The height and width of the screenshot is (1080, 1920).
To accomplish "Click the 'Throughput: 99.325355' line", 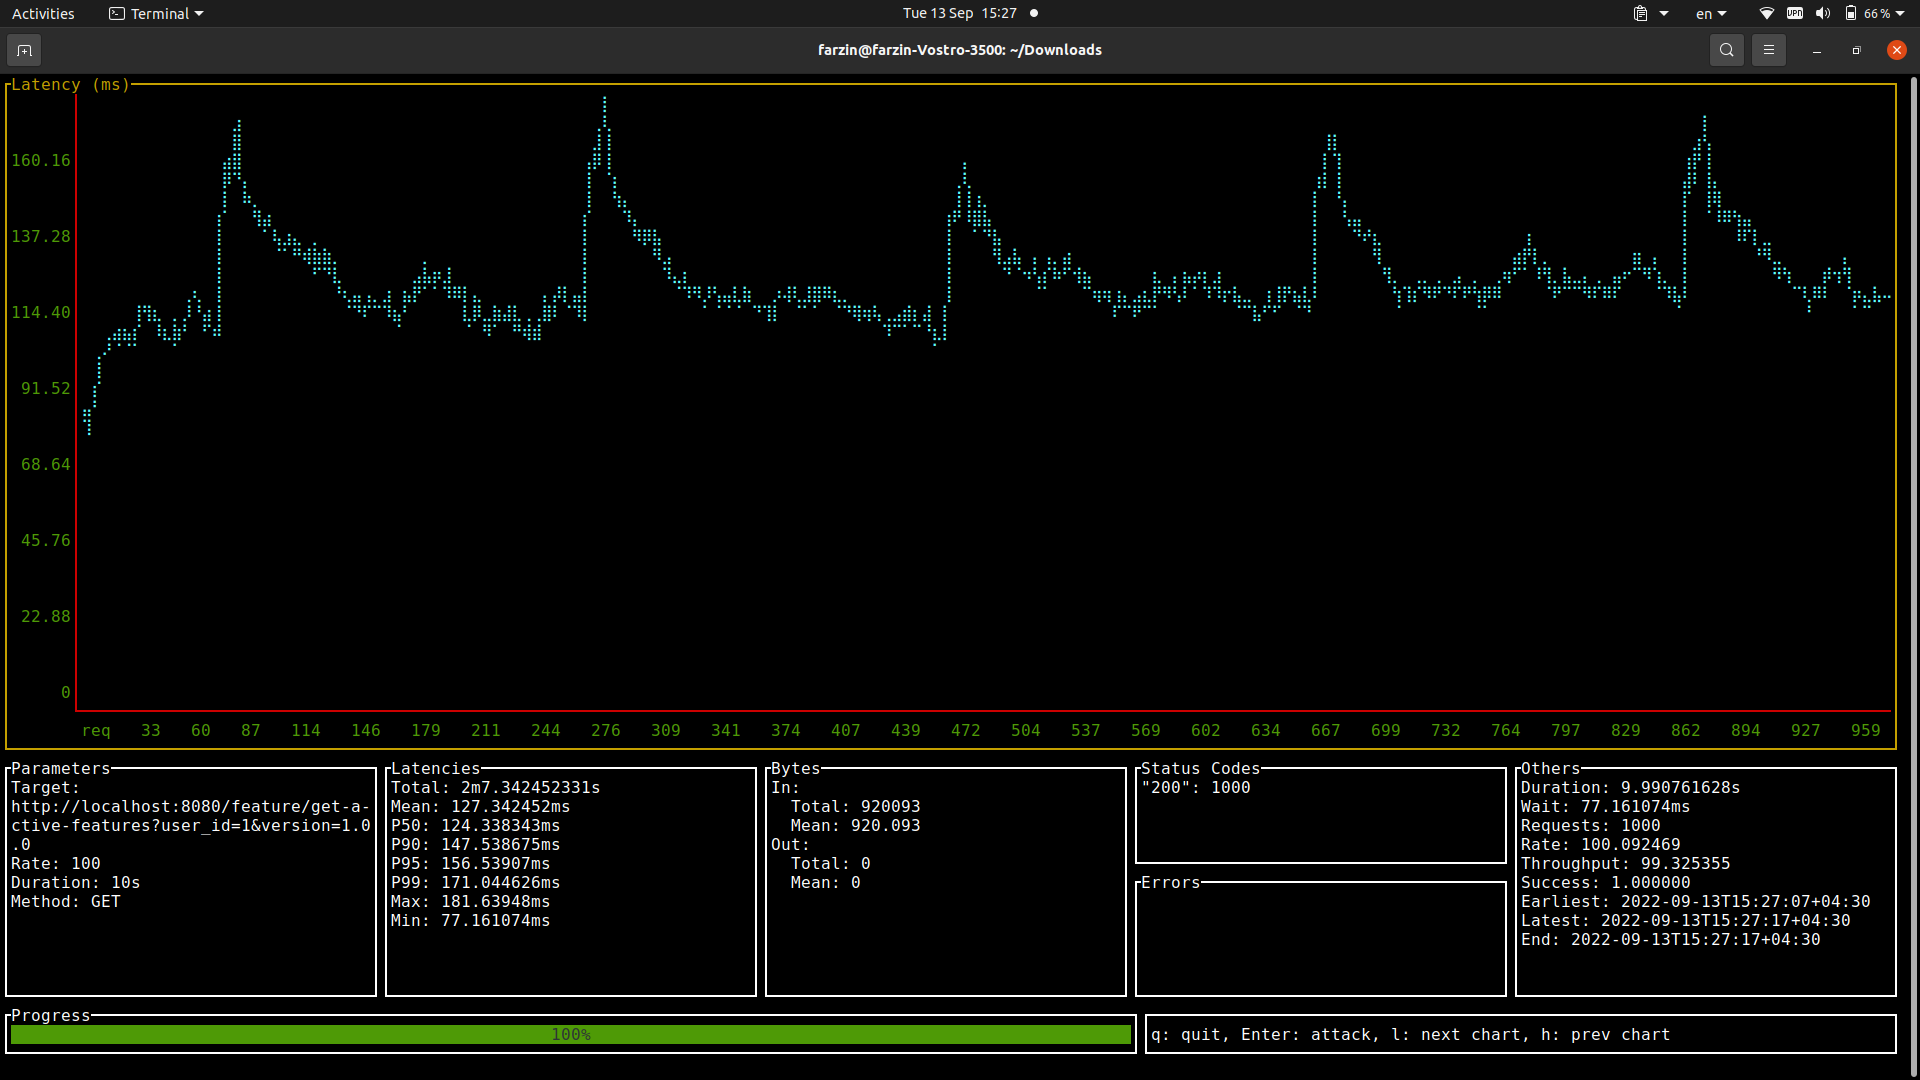I will click(1626, 864).
